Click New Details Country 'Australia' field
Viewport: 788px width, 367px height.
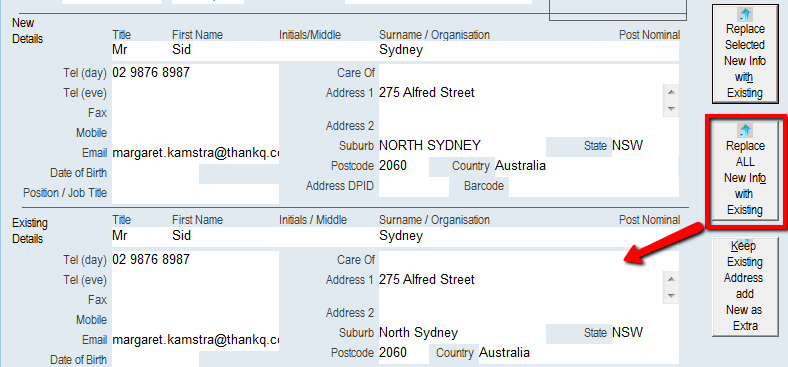coord(586,166)
